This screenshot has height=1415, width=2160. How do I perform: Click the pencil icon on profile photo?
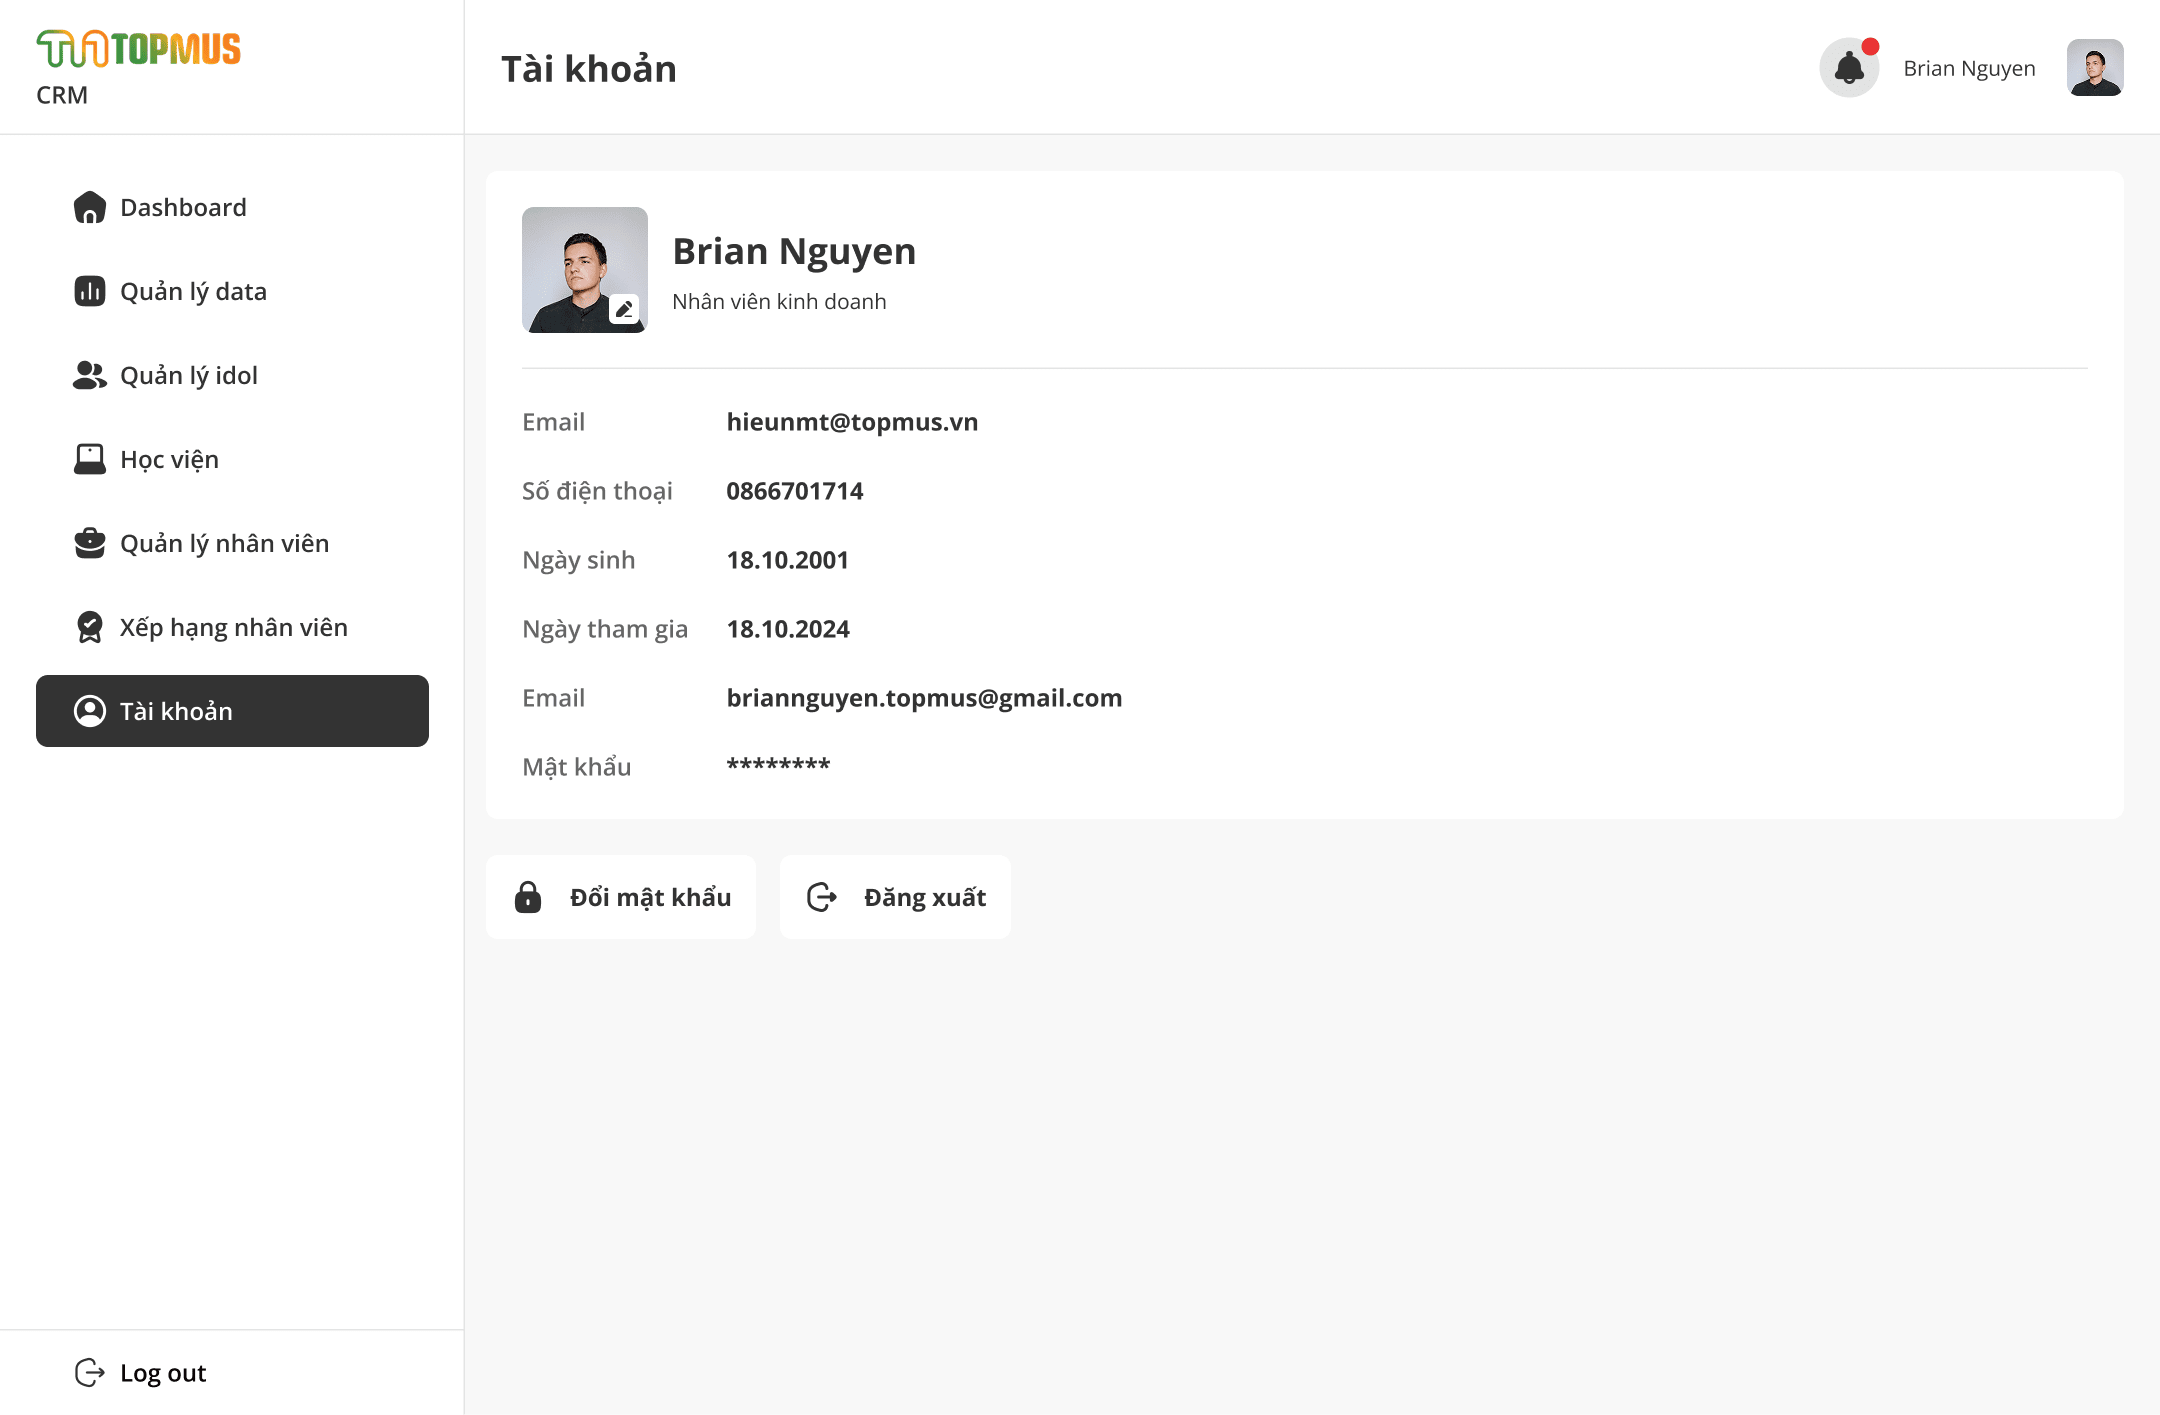click(x=625, y=310)
